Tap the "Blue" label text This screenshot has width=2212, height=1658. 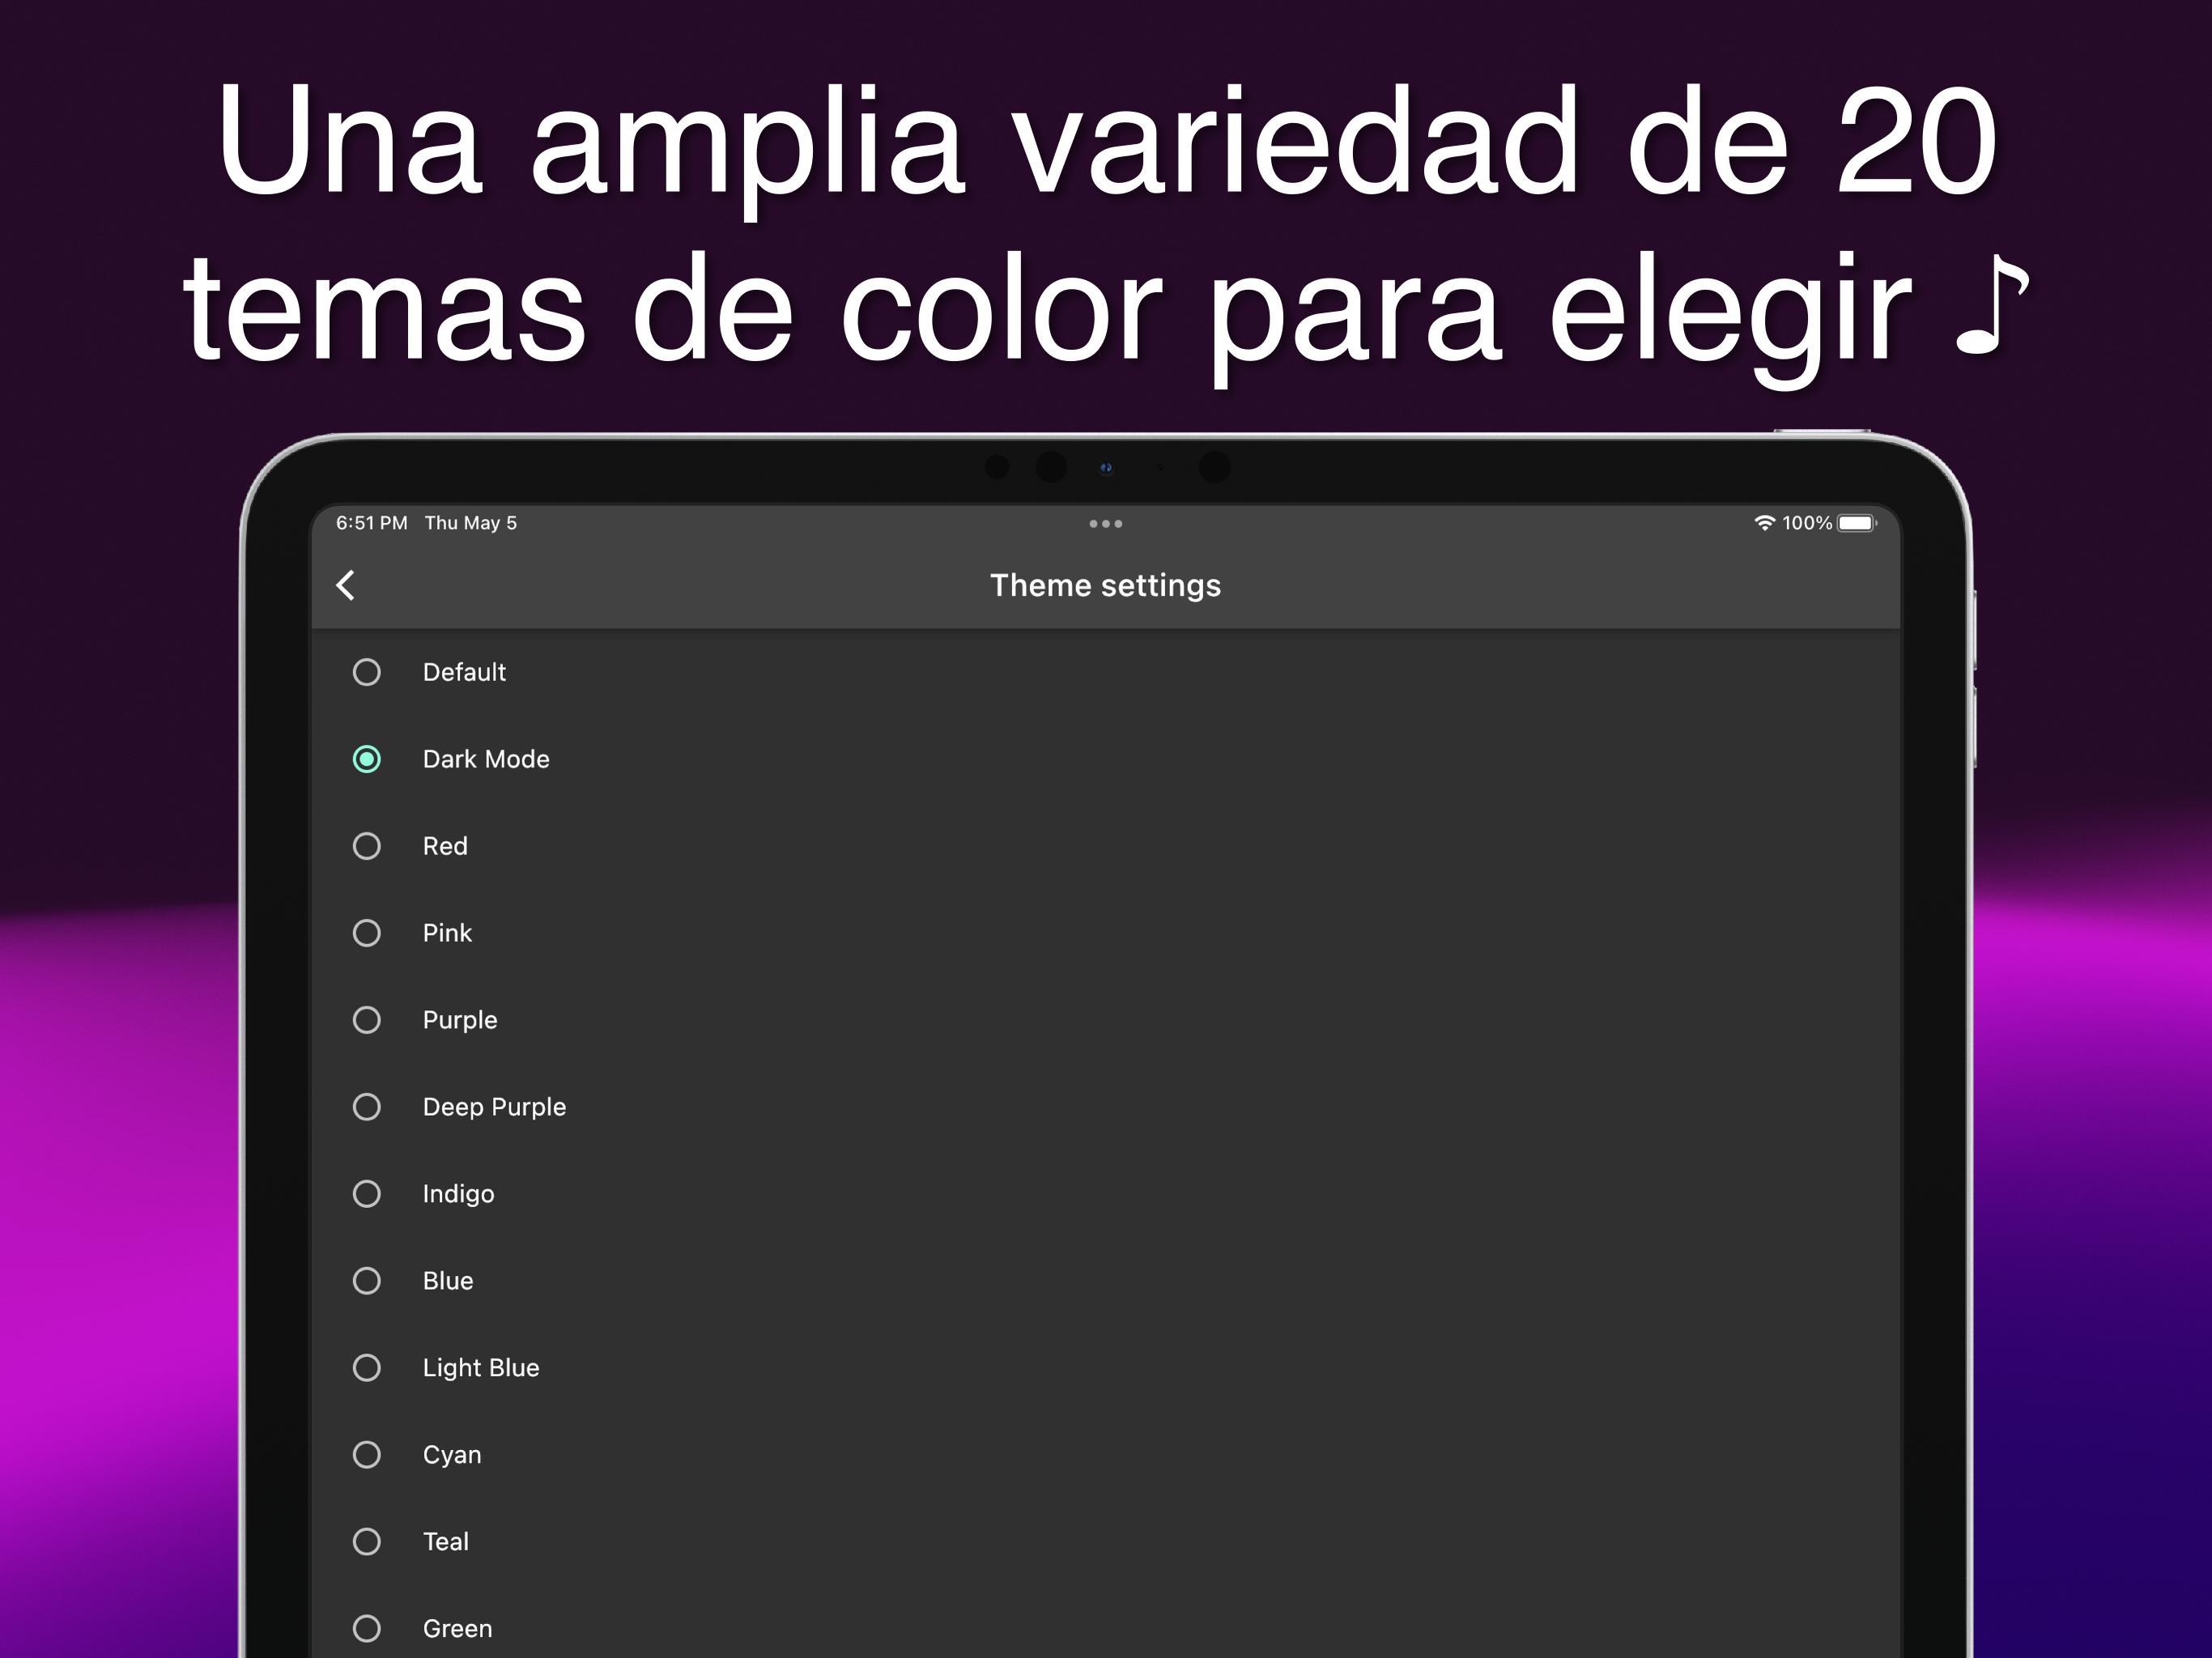coord(448,1281)
